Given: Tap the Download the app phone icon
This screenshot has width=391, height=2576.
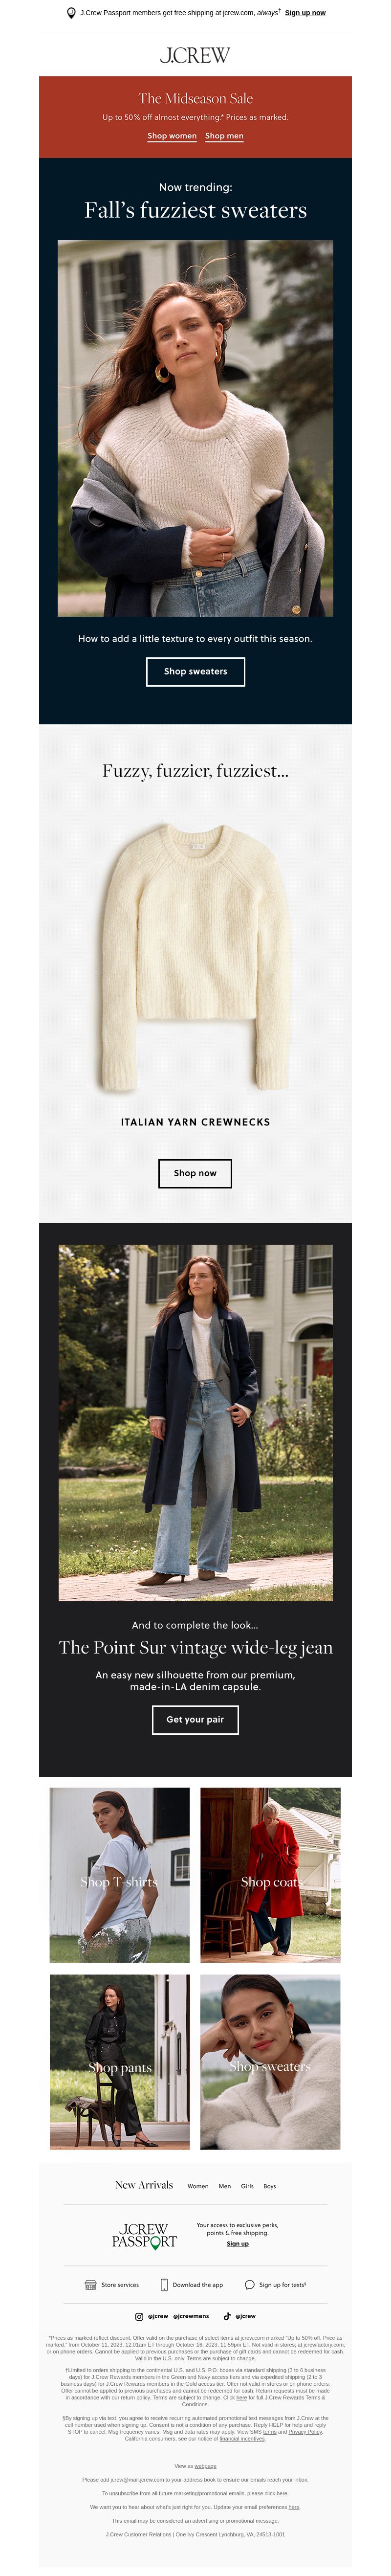Looking at the screenshot, I should (164, 2285).
